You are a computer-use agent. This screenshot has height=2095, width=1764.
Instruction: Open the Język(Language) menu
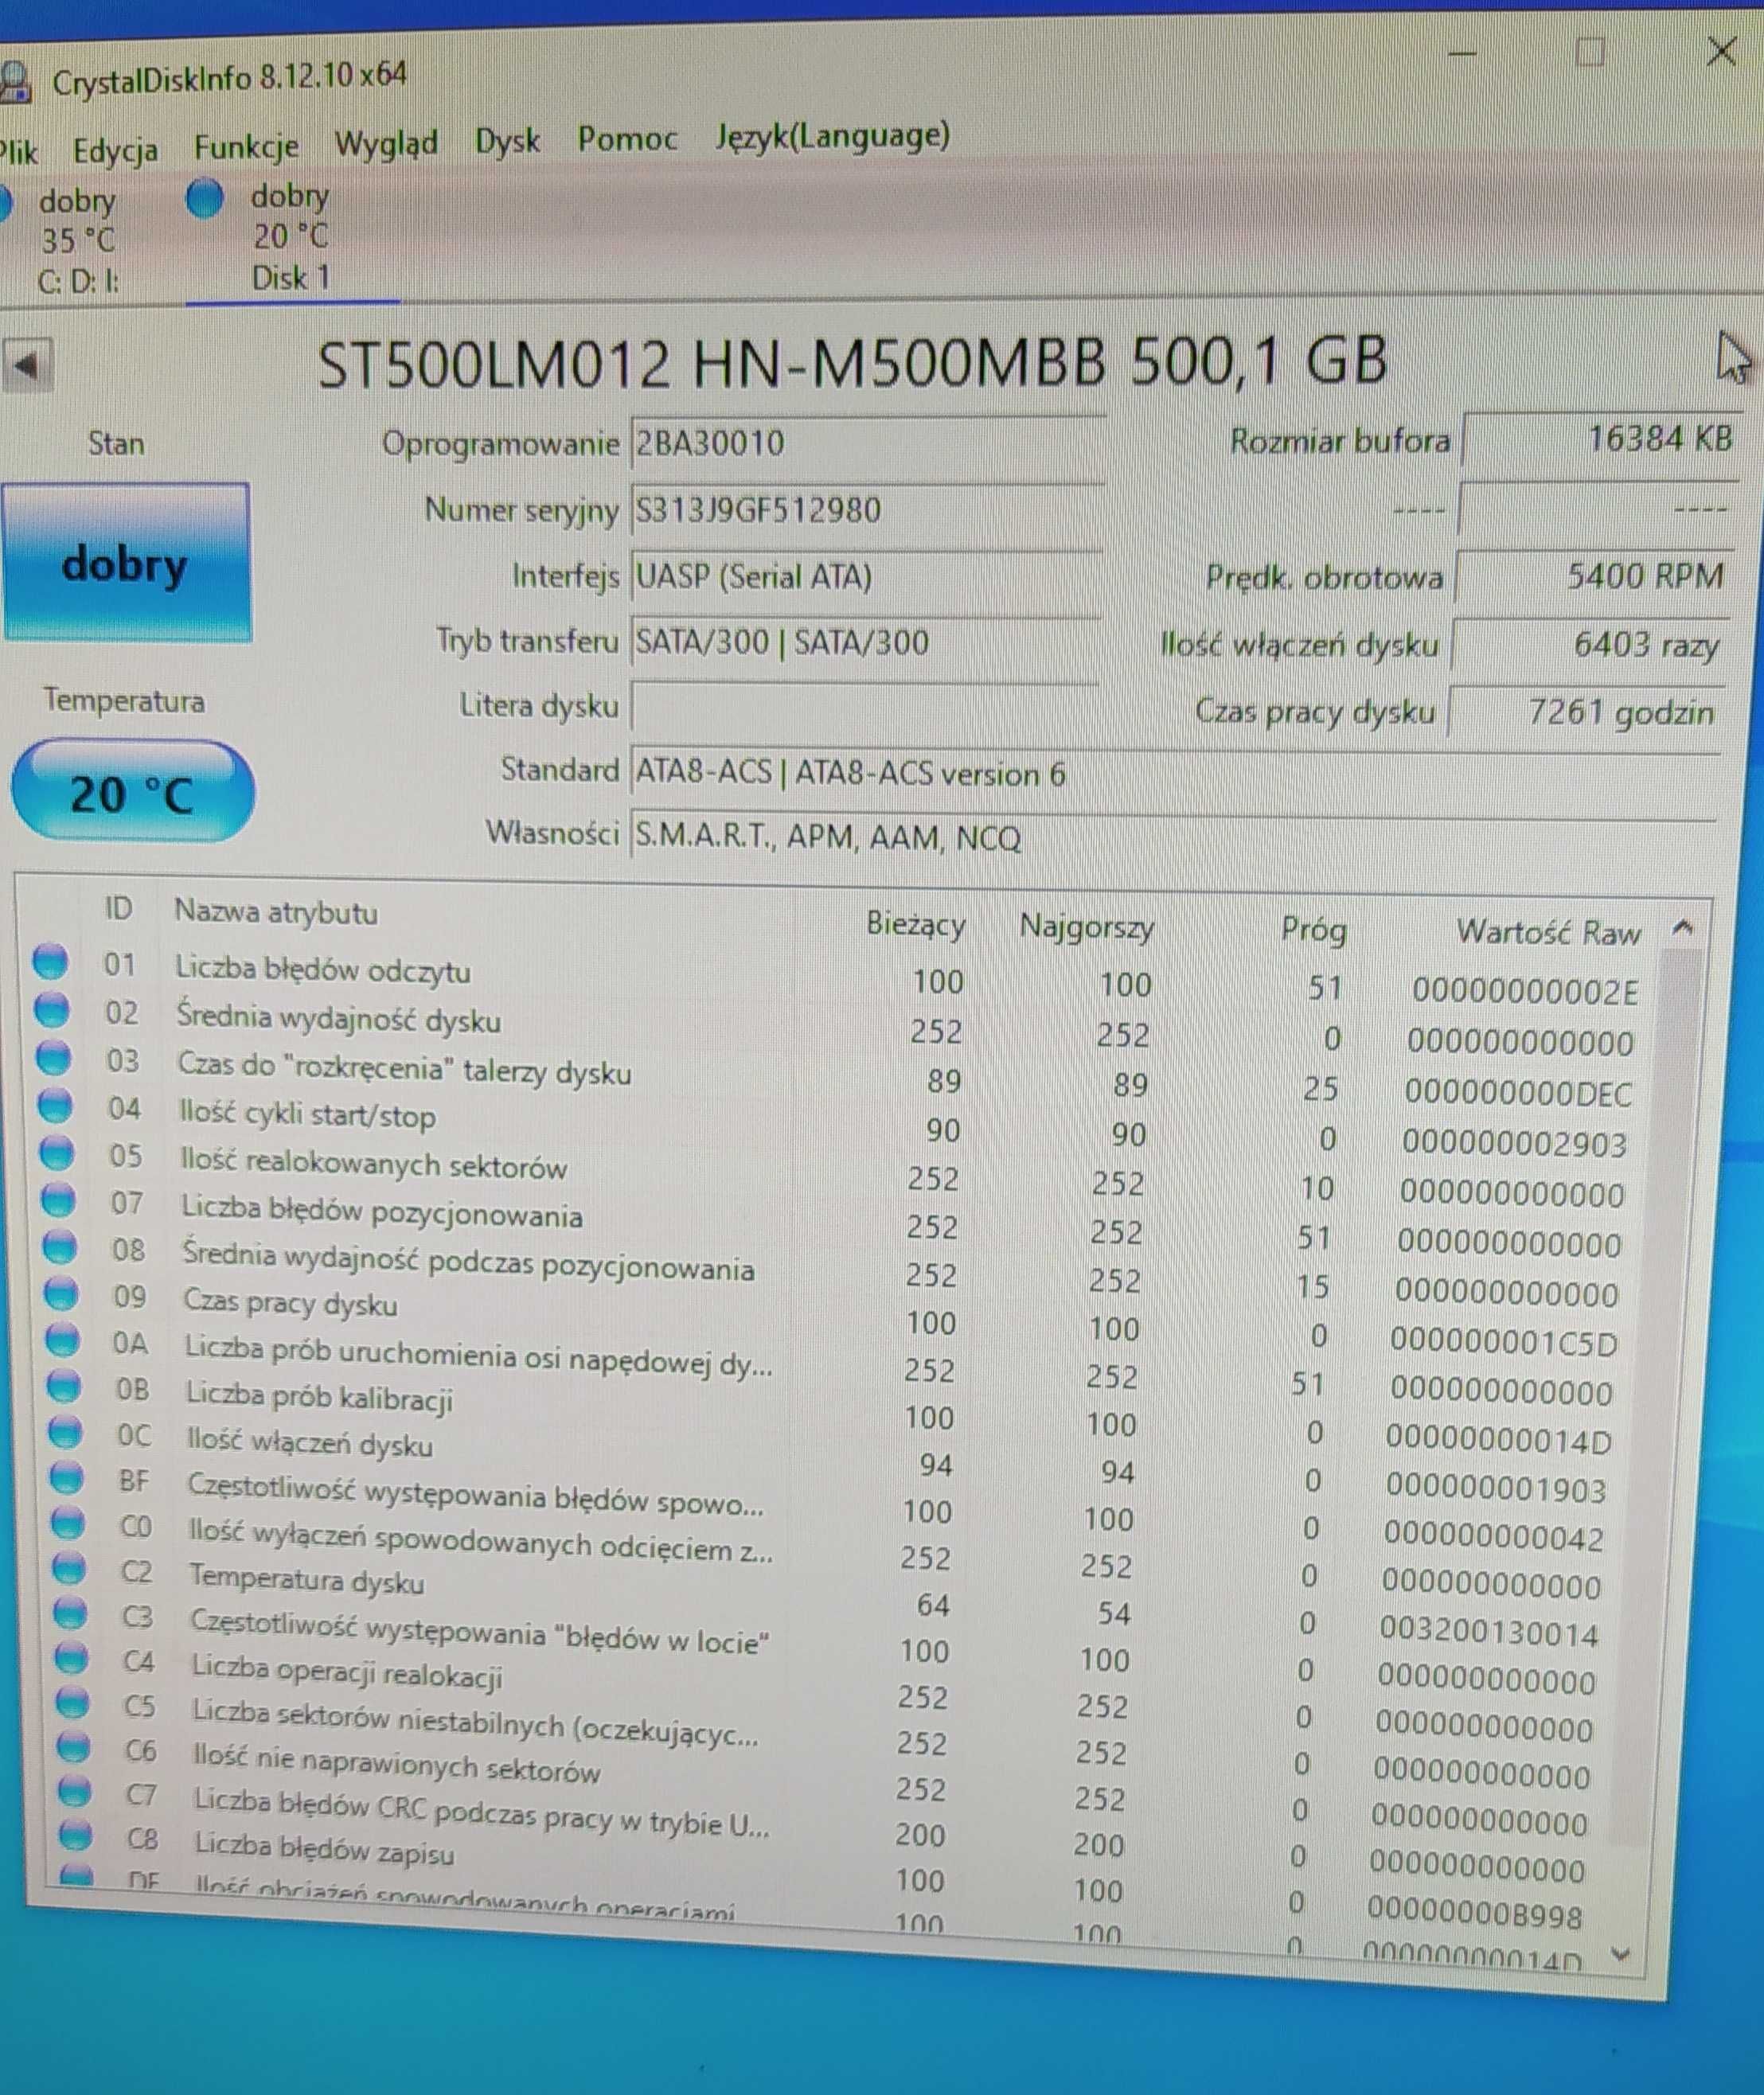[832, 135]
